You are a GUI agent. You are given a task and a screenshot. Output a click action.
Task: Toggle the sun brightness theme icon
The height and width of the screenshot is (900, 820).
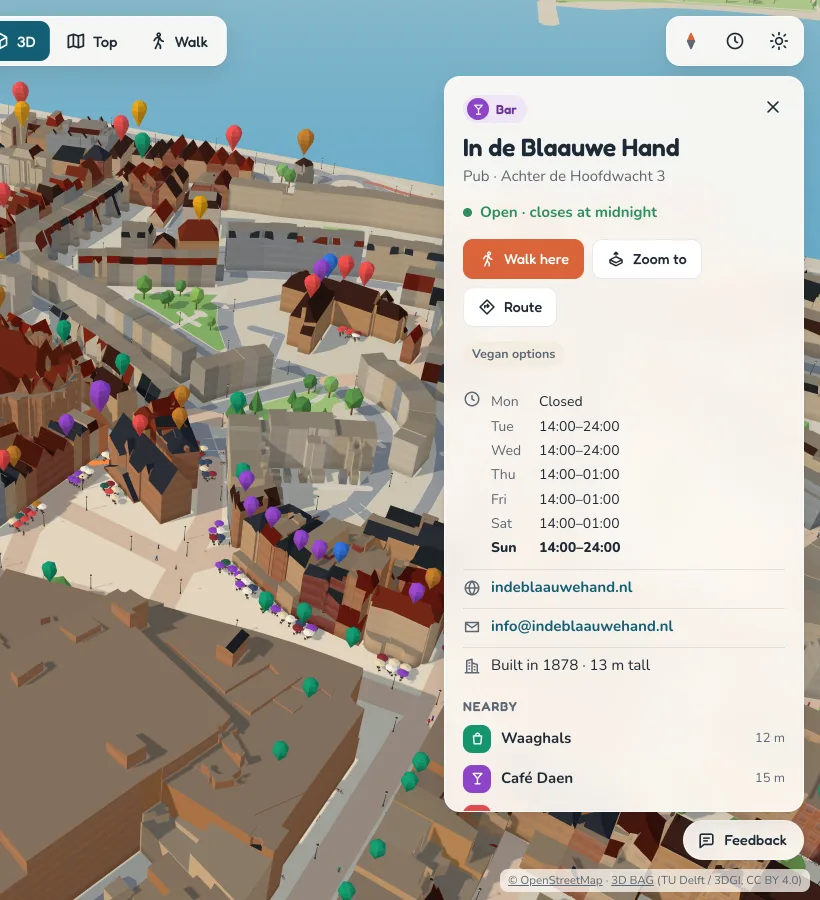[x=779, y=41]
